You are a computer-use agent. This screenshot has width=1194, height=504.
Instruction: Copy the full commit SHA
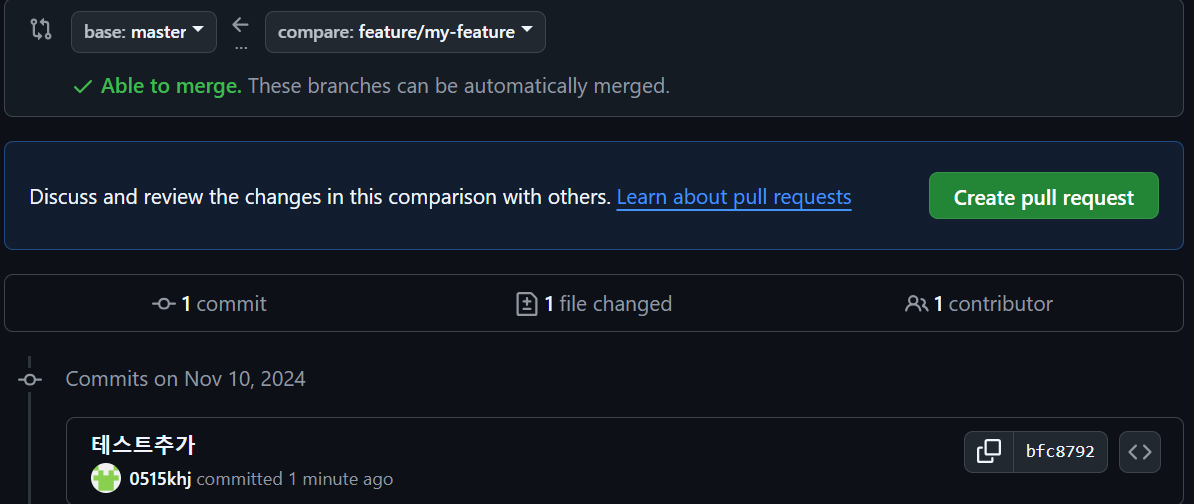coord(988,452)
